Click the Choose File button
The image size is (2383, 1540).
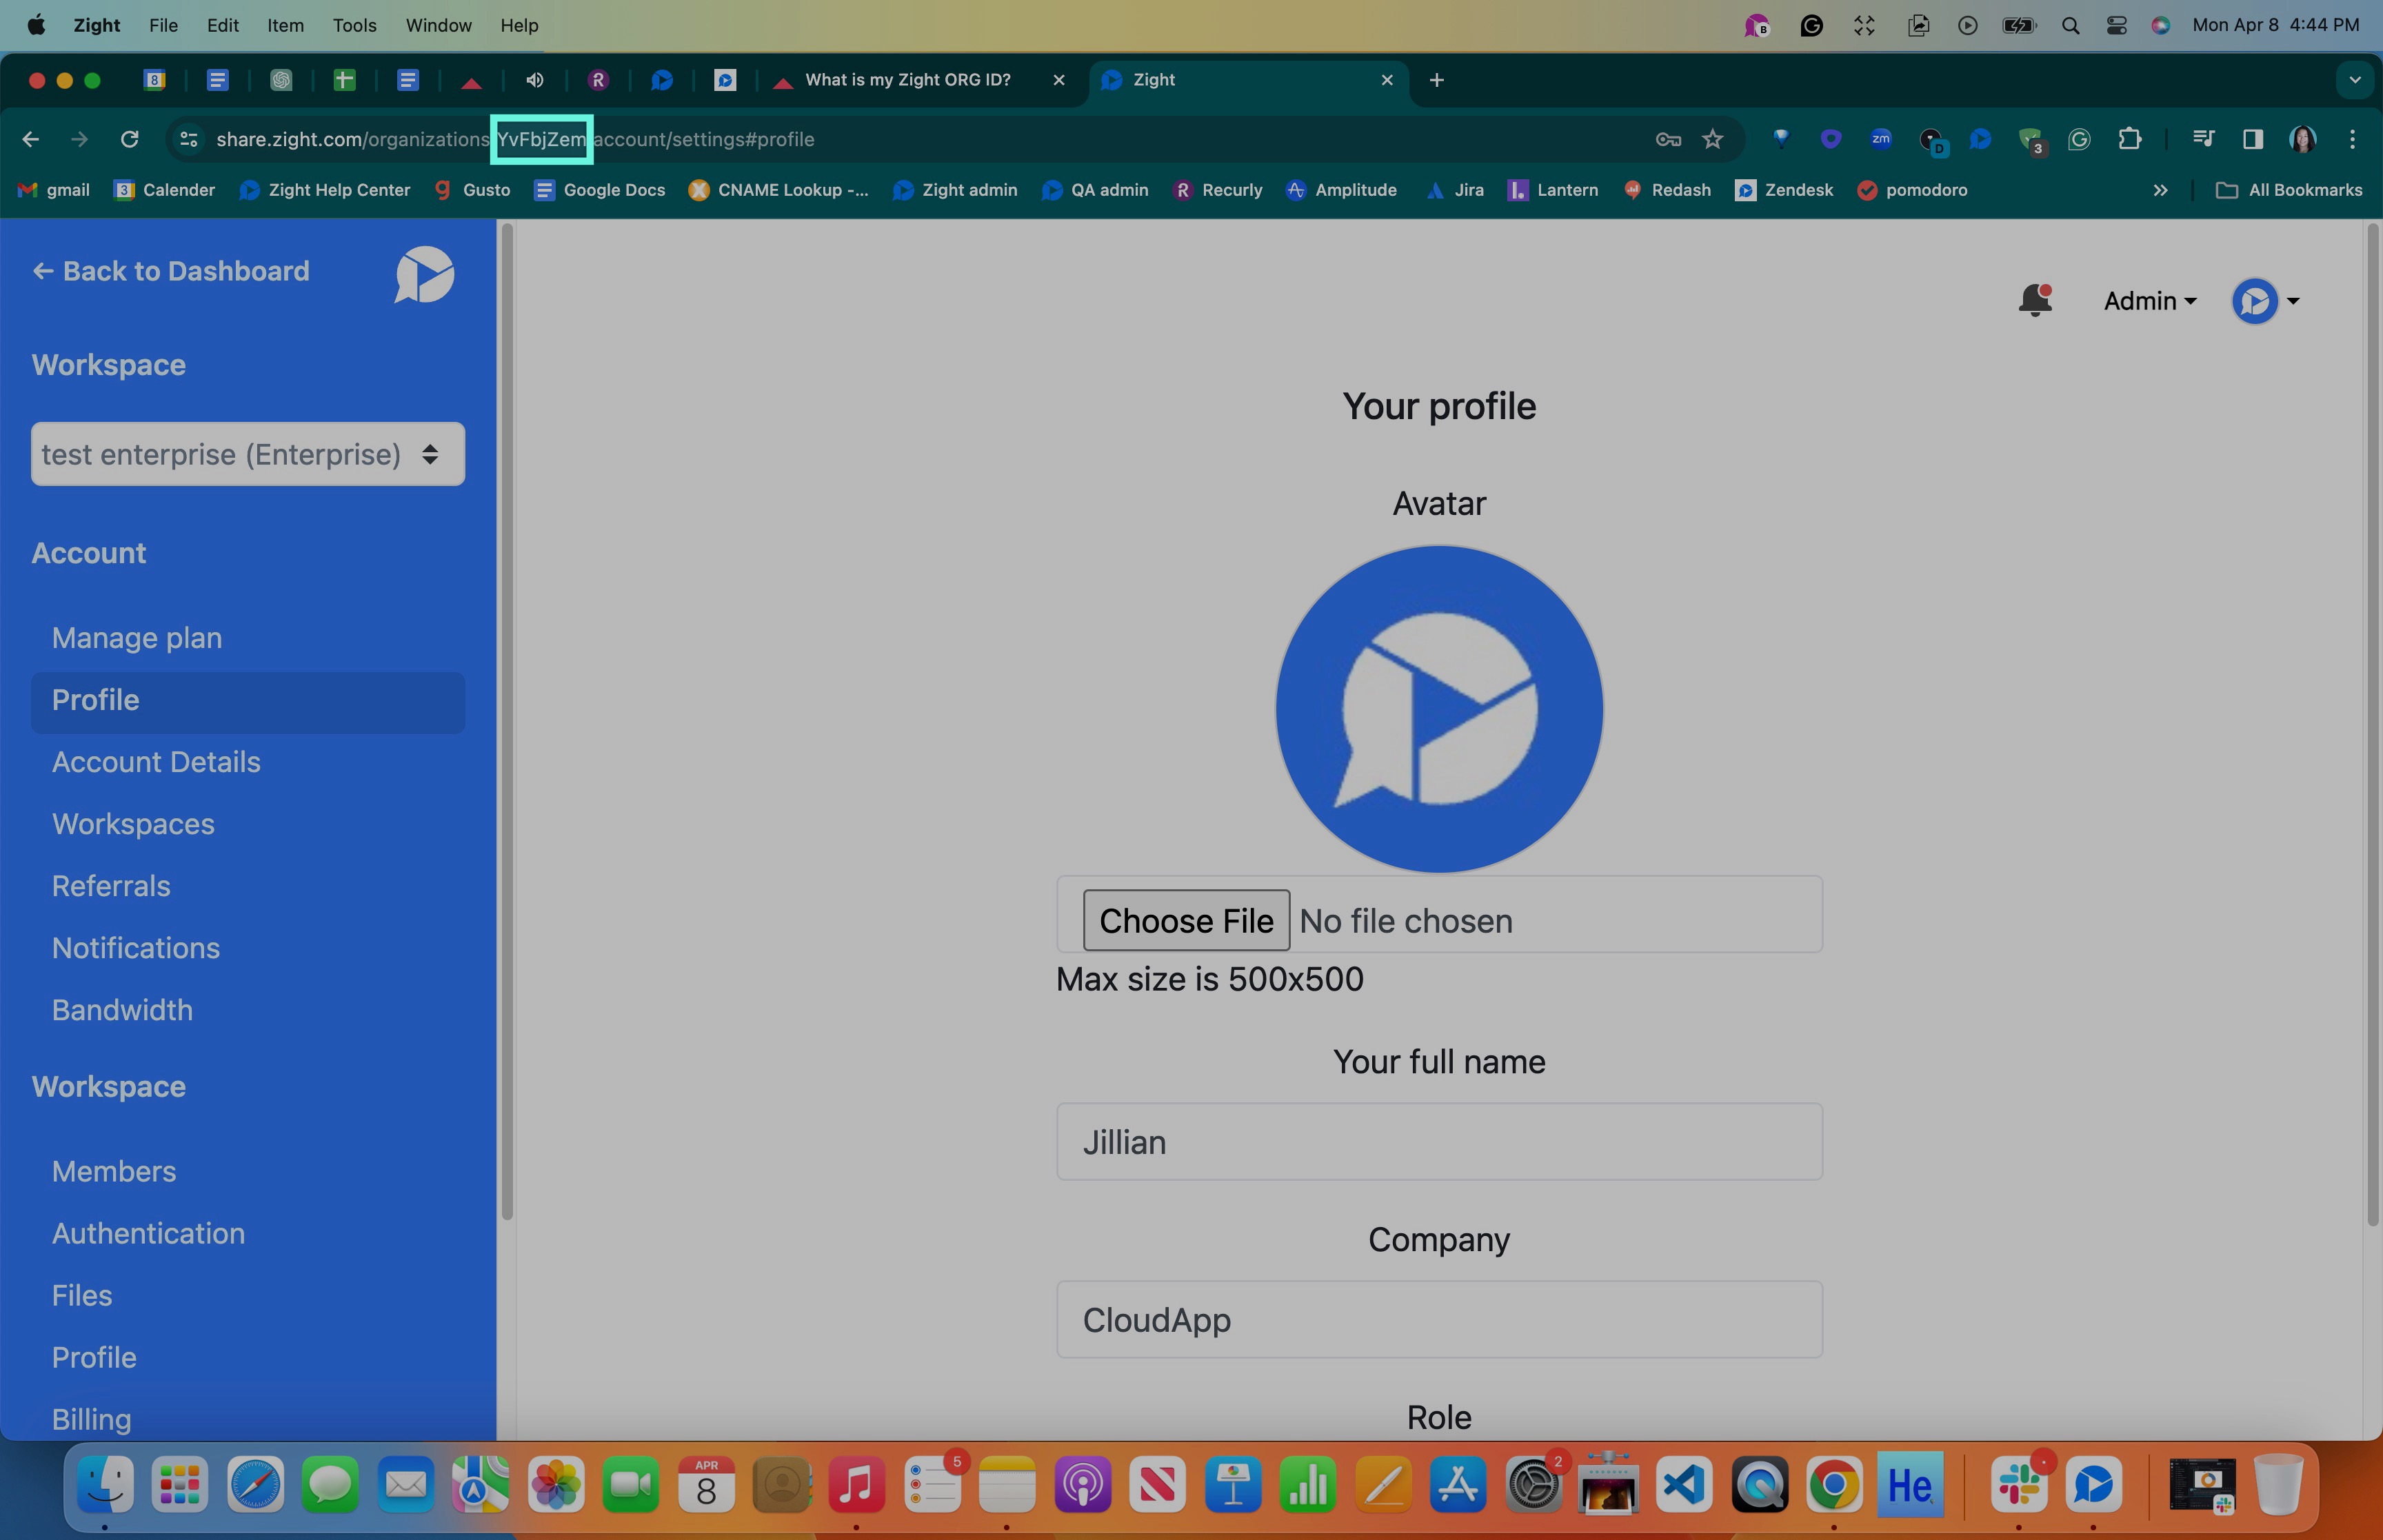coord(1186,920)
